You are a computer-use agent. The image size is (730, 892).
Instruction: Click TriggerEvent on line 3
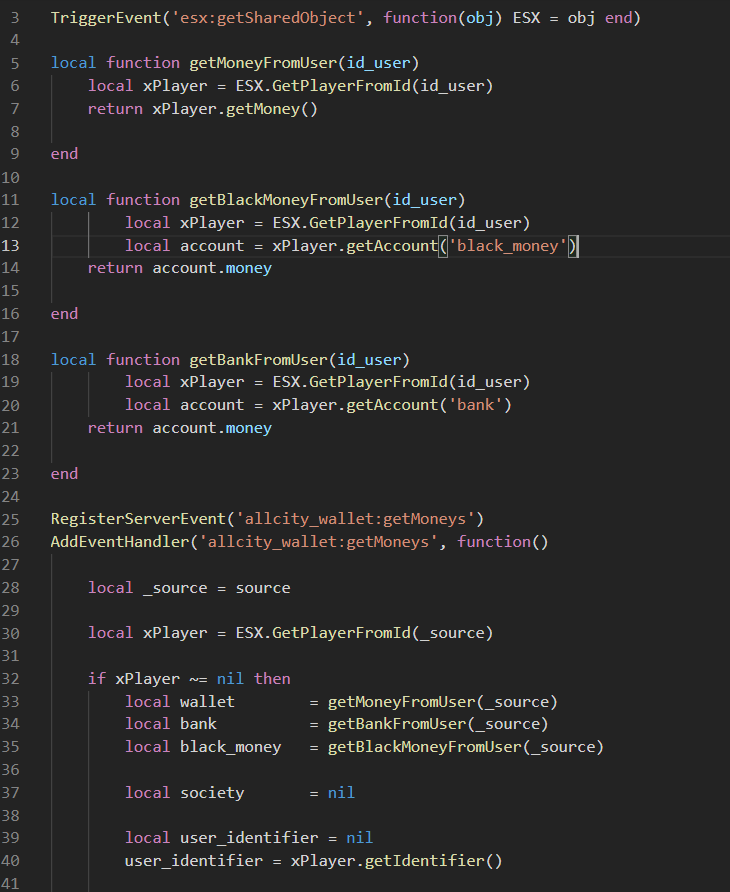point(106,18)
